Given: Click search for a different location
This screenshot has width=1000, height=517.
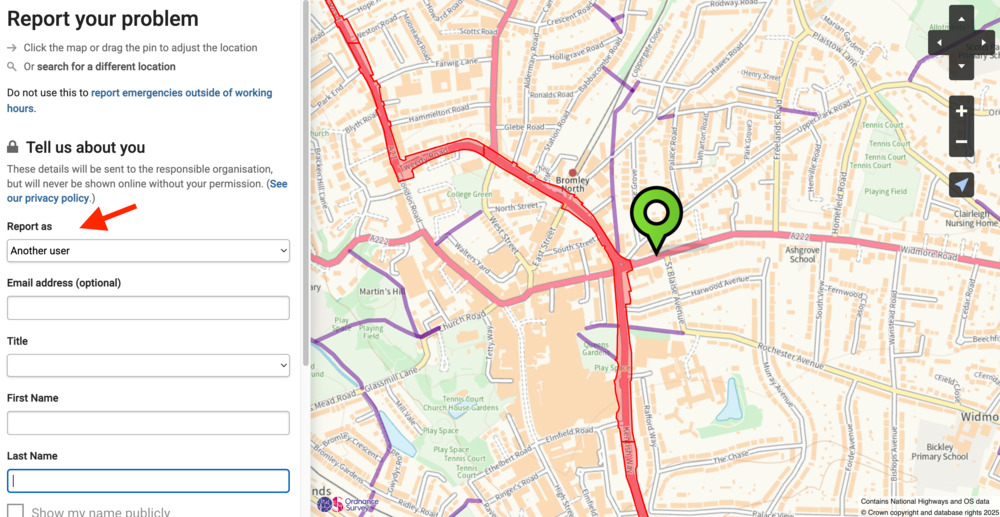Looking at the screenshot, I should pos(106,66).
